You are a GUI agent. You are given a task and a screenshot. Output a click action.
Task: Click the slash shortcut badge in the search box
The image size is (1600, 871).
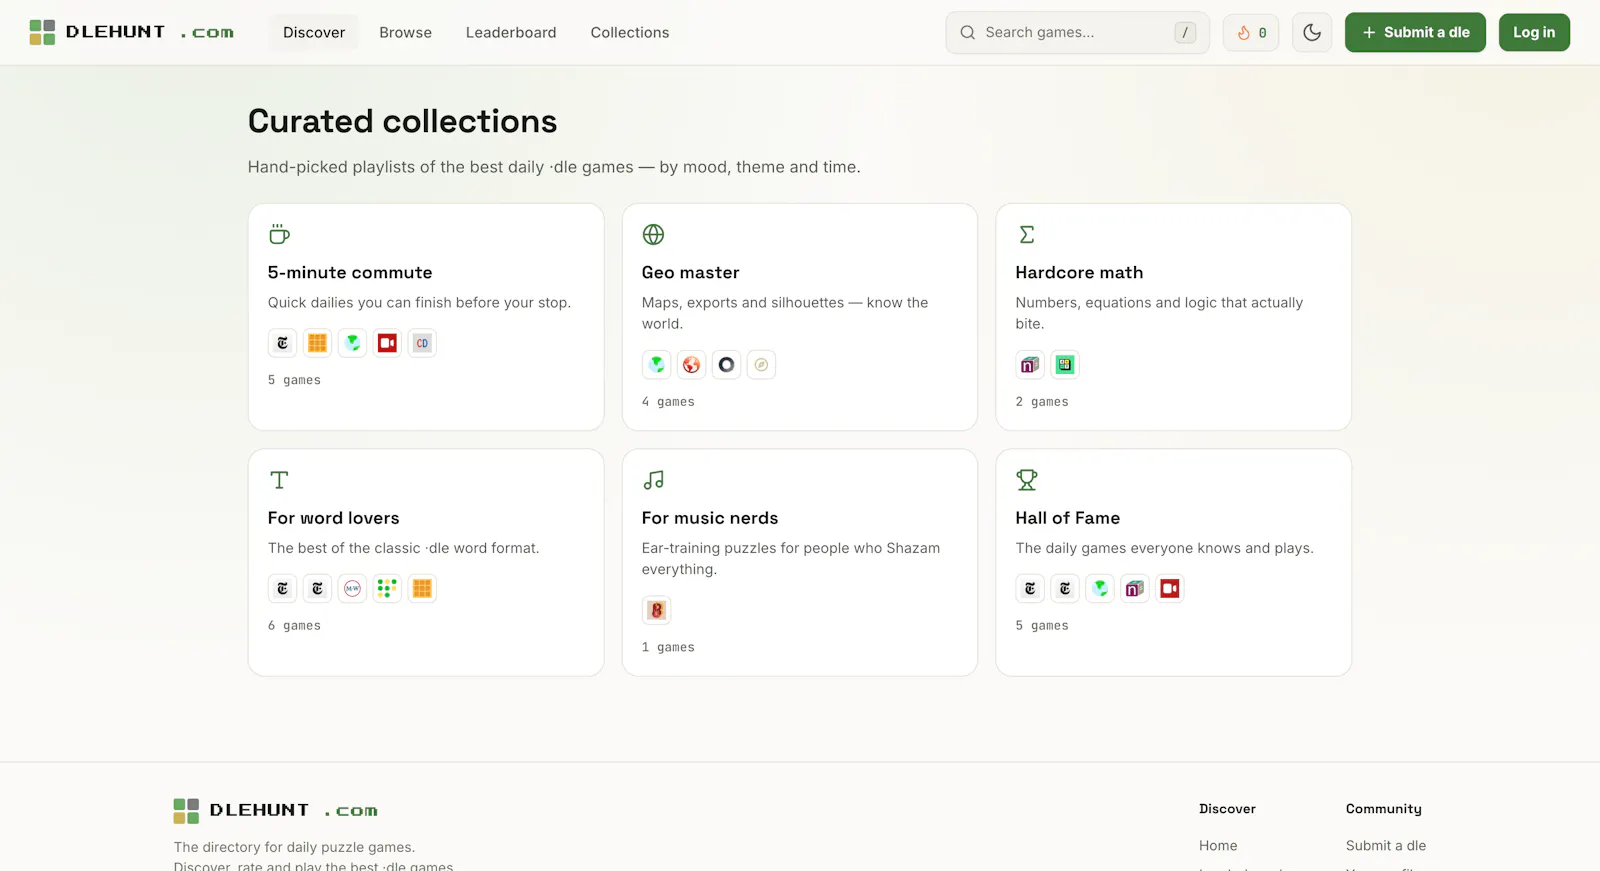pos(1185,33)
